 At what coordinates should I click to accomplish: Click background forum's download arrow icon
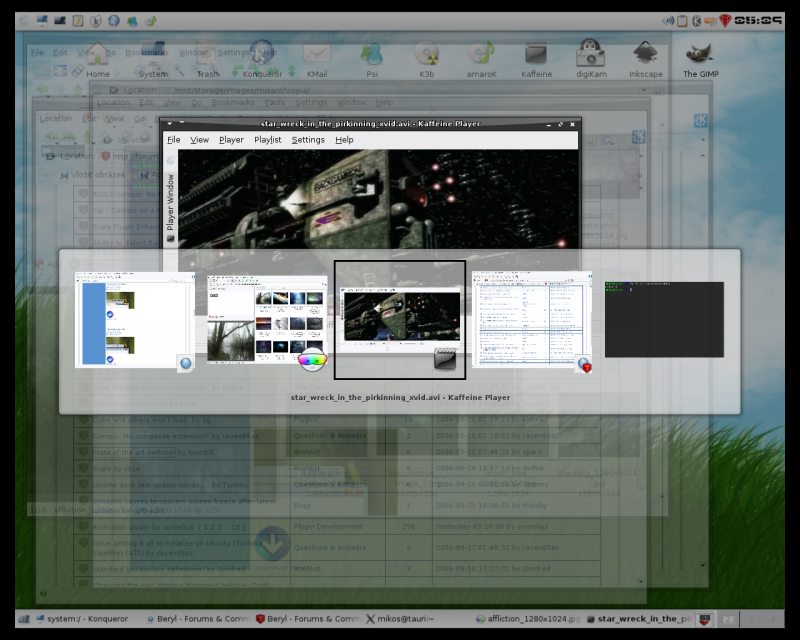tap(272, 544)
